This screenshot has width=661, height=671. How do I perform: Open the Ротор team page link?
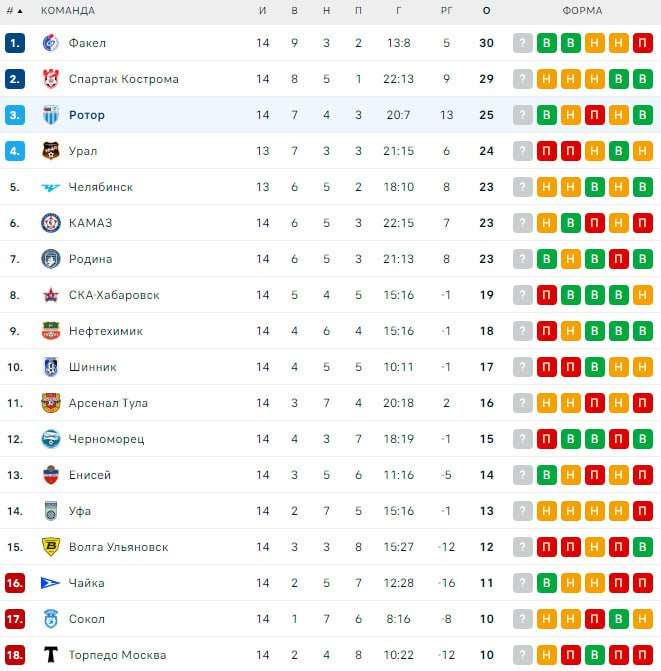[87, 115]
